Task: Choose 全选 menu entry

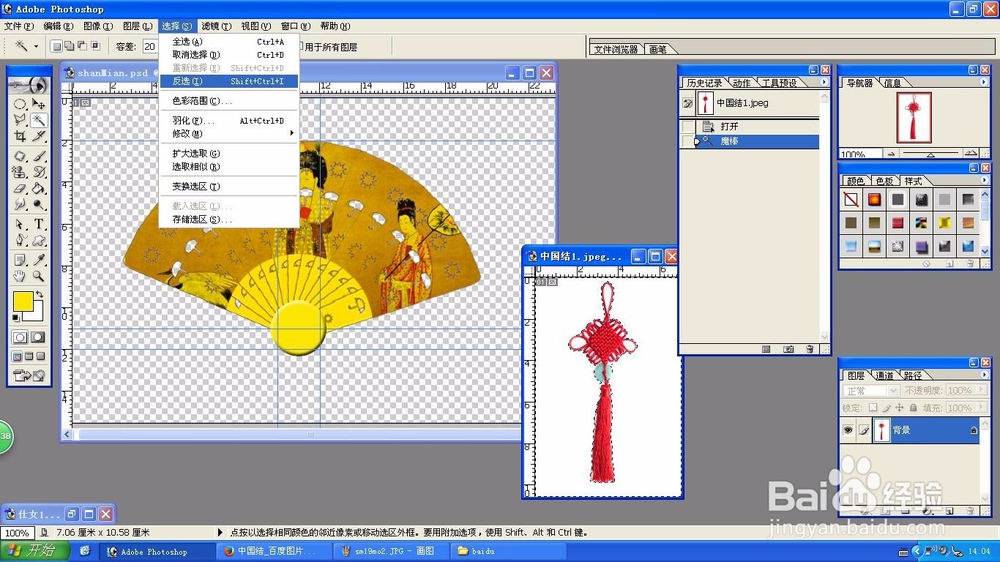Action: click(228, 41)
